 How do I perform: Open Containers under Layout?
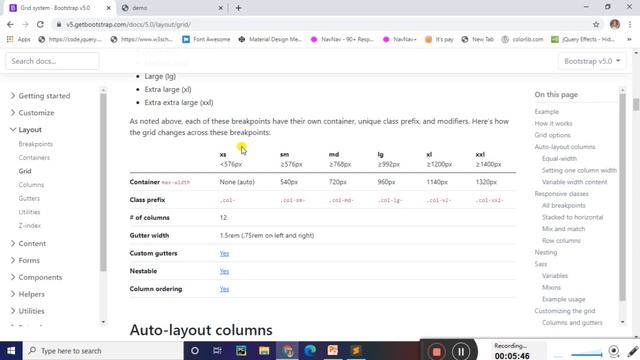tap(34, 158)
